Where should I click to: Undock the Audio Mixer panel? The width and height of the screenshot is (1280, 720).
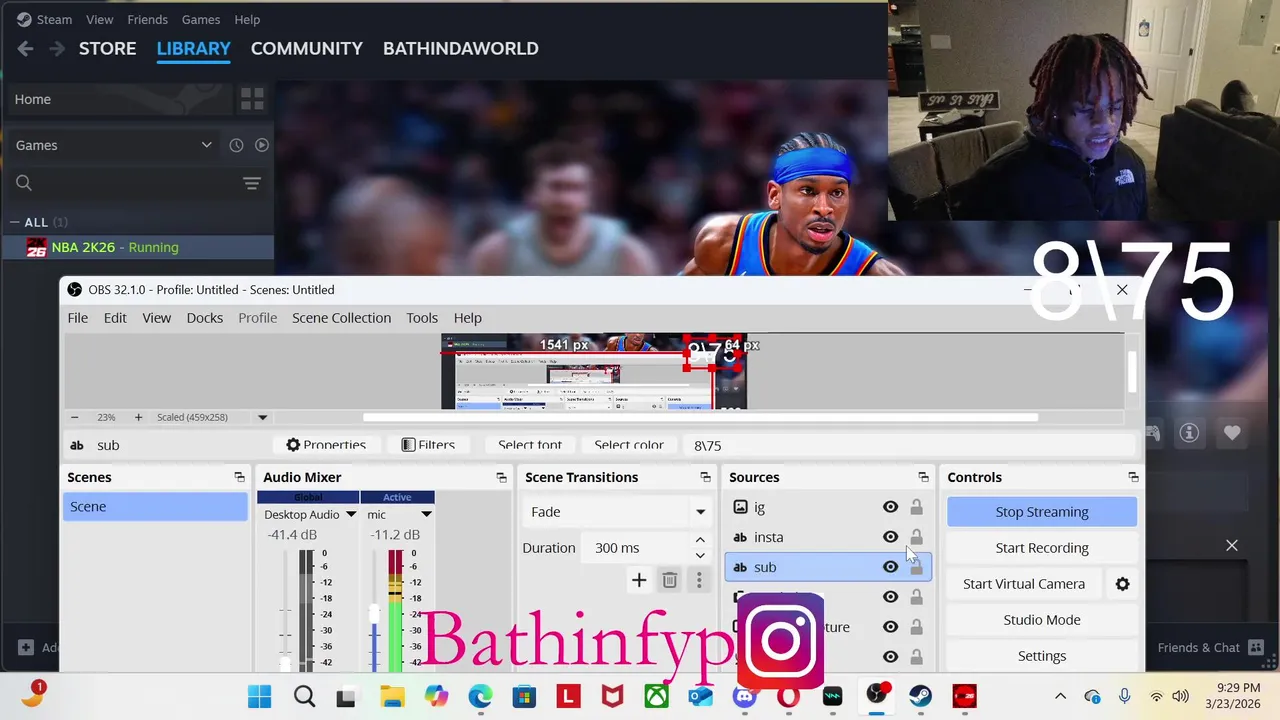click(x=501, y=477)
